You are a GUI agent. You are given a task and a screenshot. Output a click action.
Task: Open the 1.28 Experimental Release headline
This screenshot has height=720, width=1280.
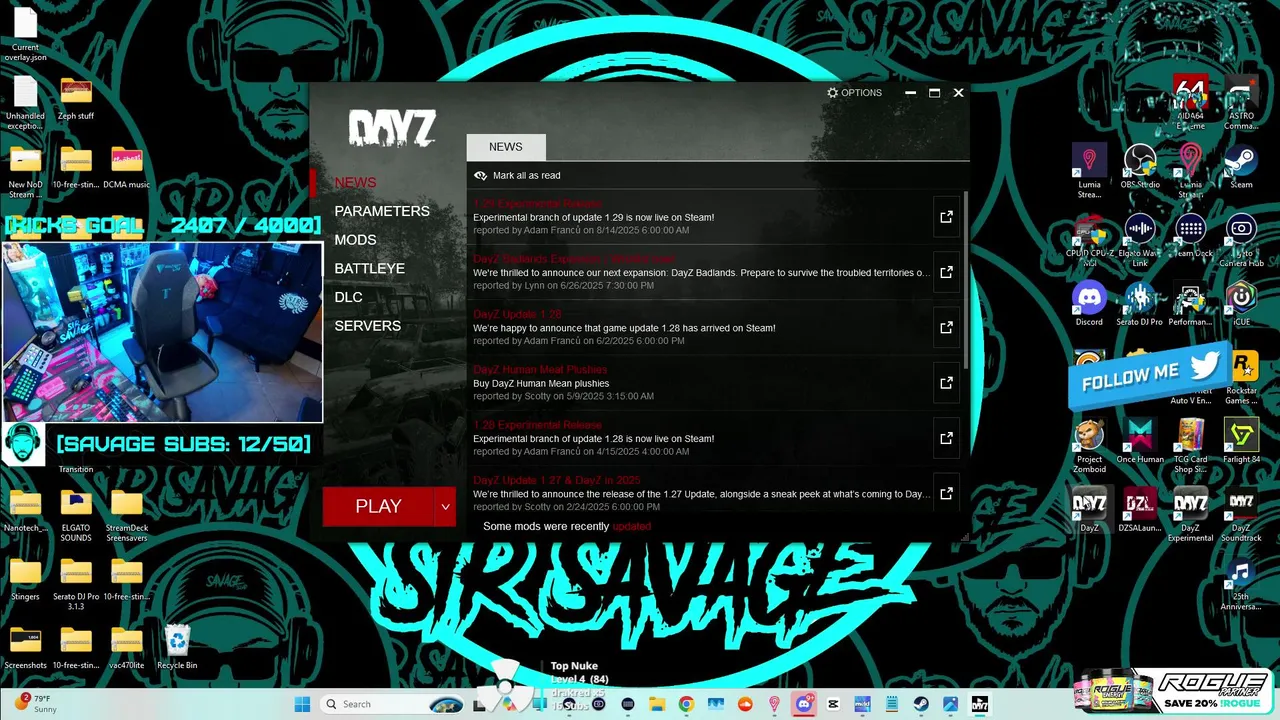[537, 425]
